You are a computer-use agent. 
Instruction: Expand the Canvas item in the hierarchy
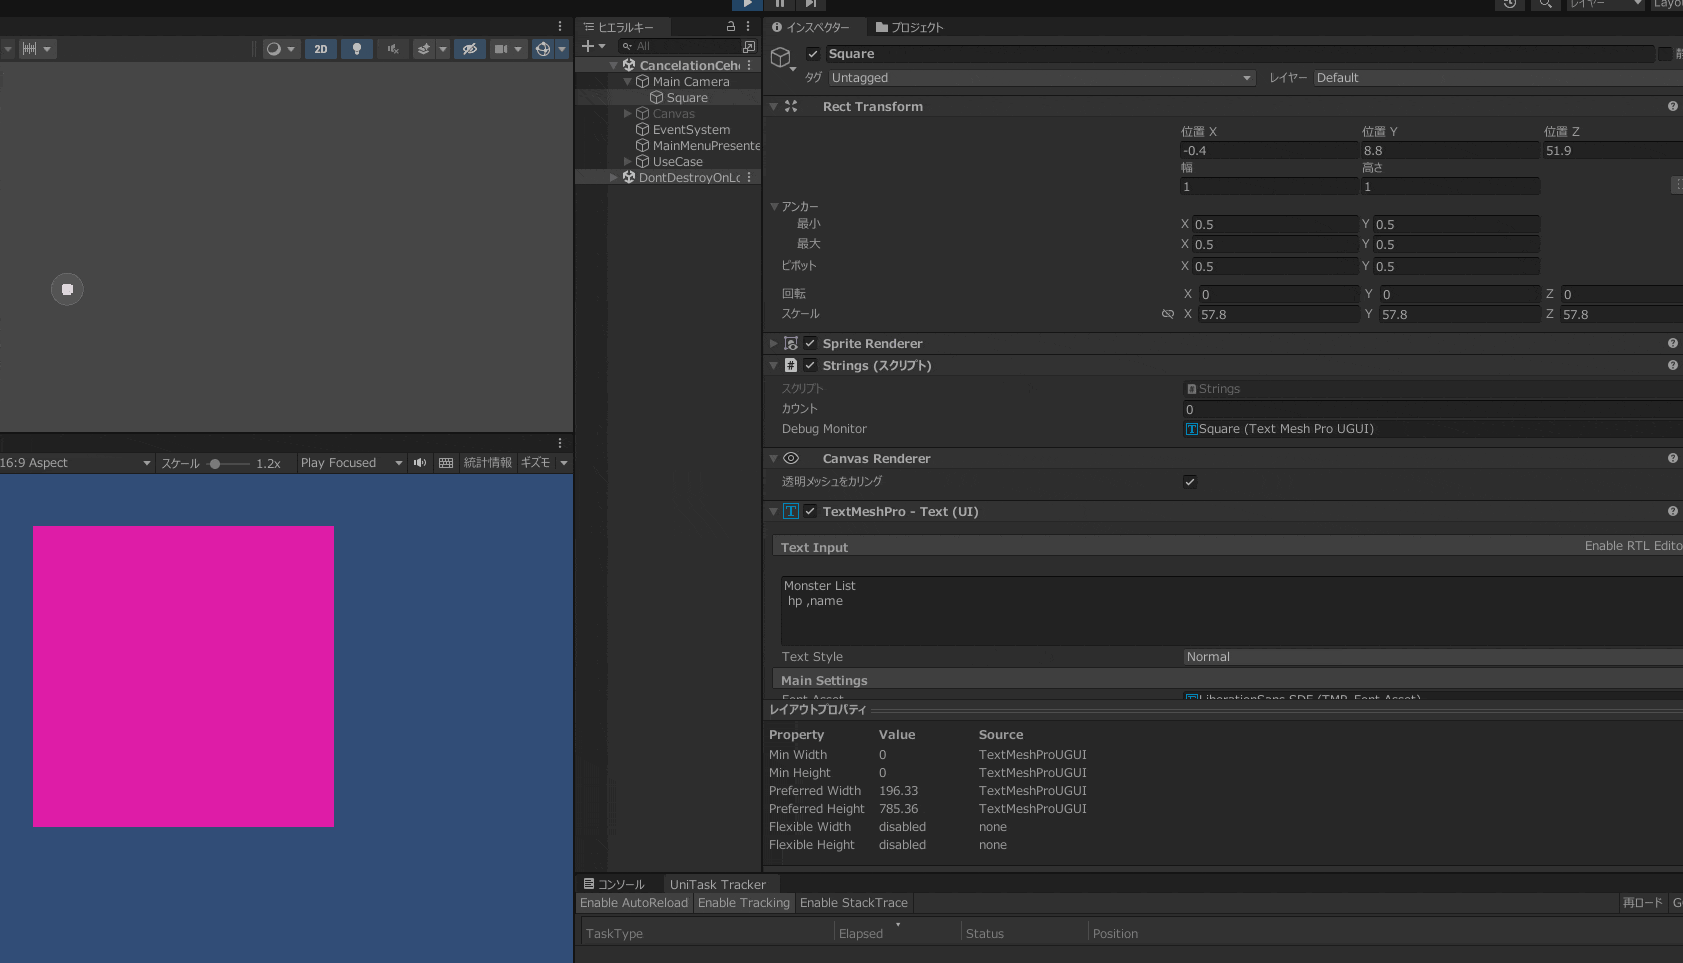tap(628, 114)
